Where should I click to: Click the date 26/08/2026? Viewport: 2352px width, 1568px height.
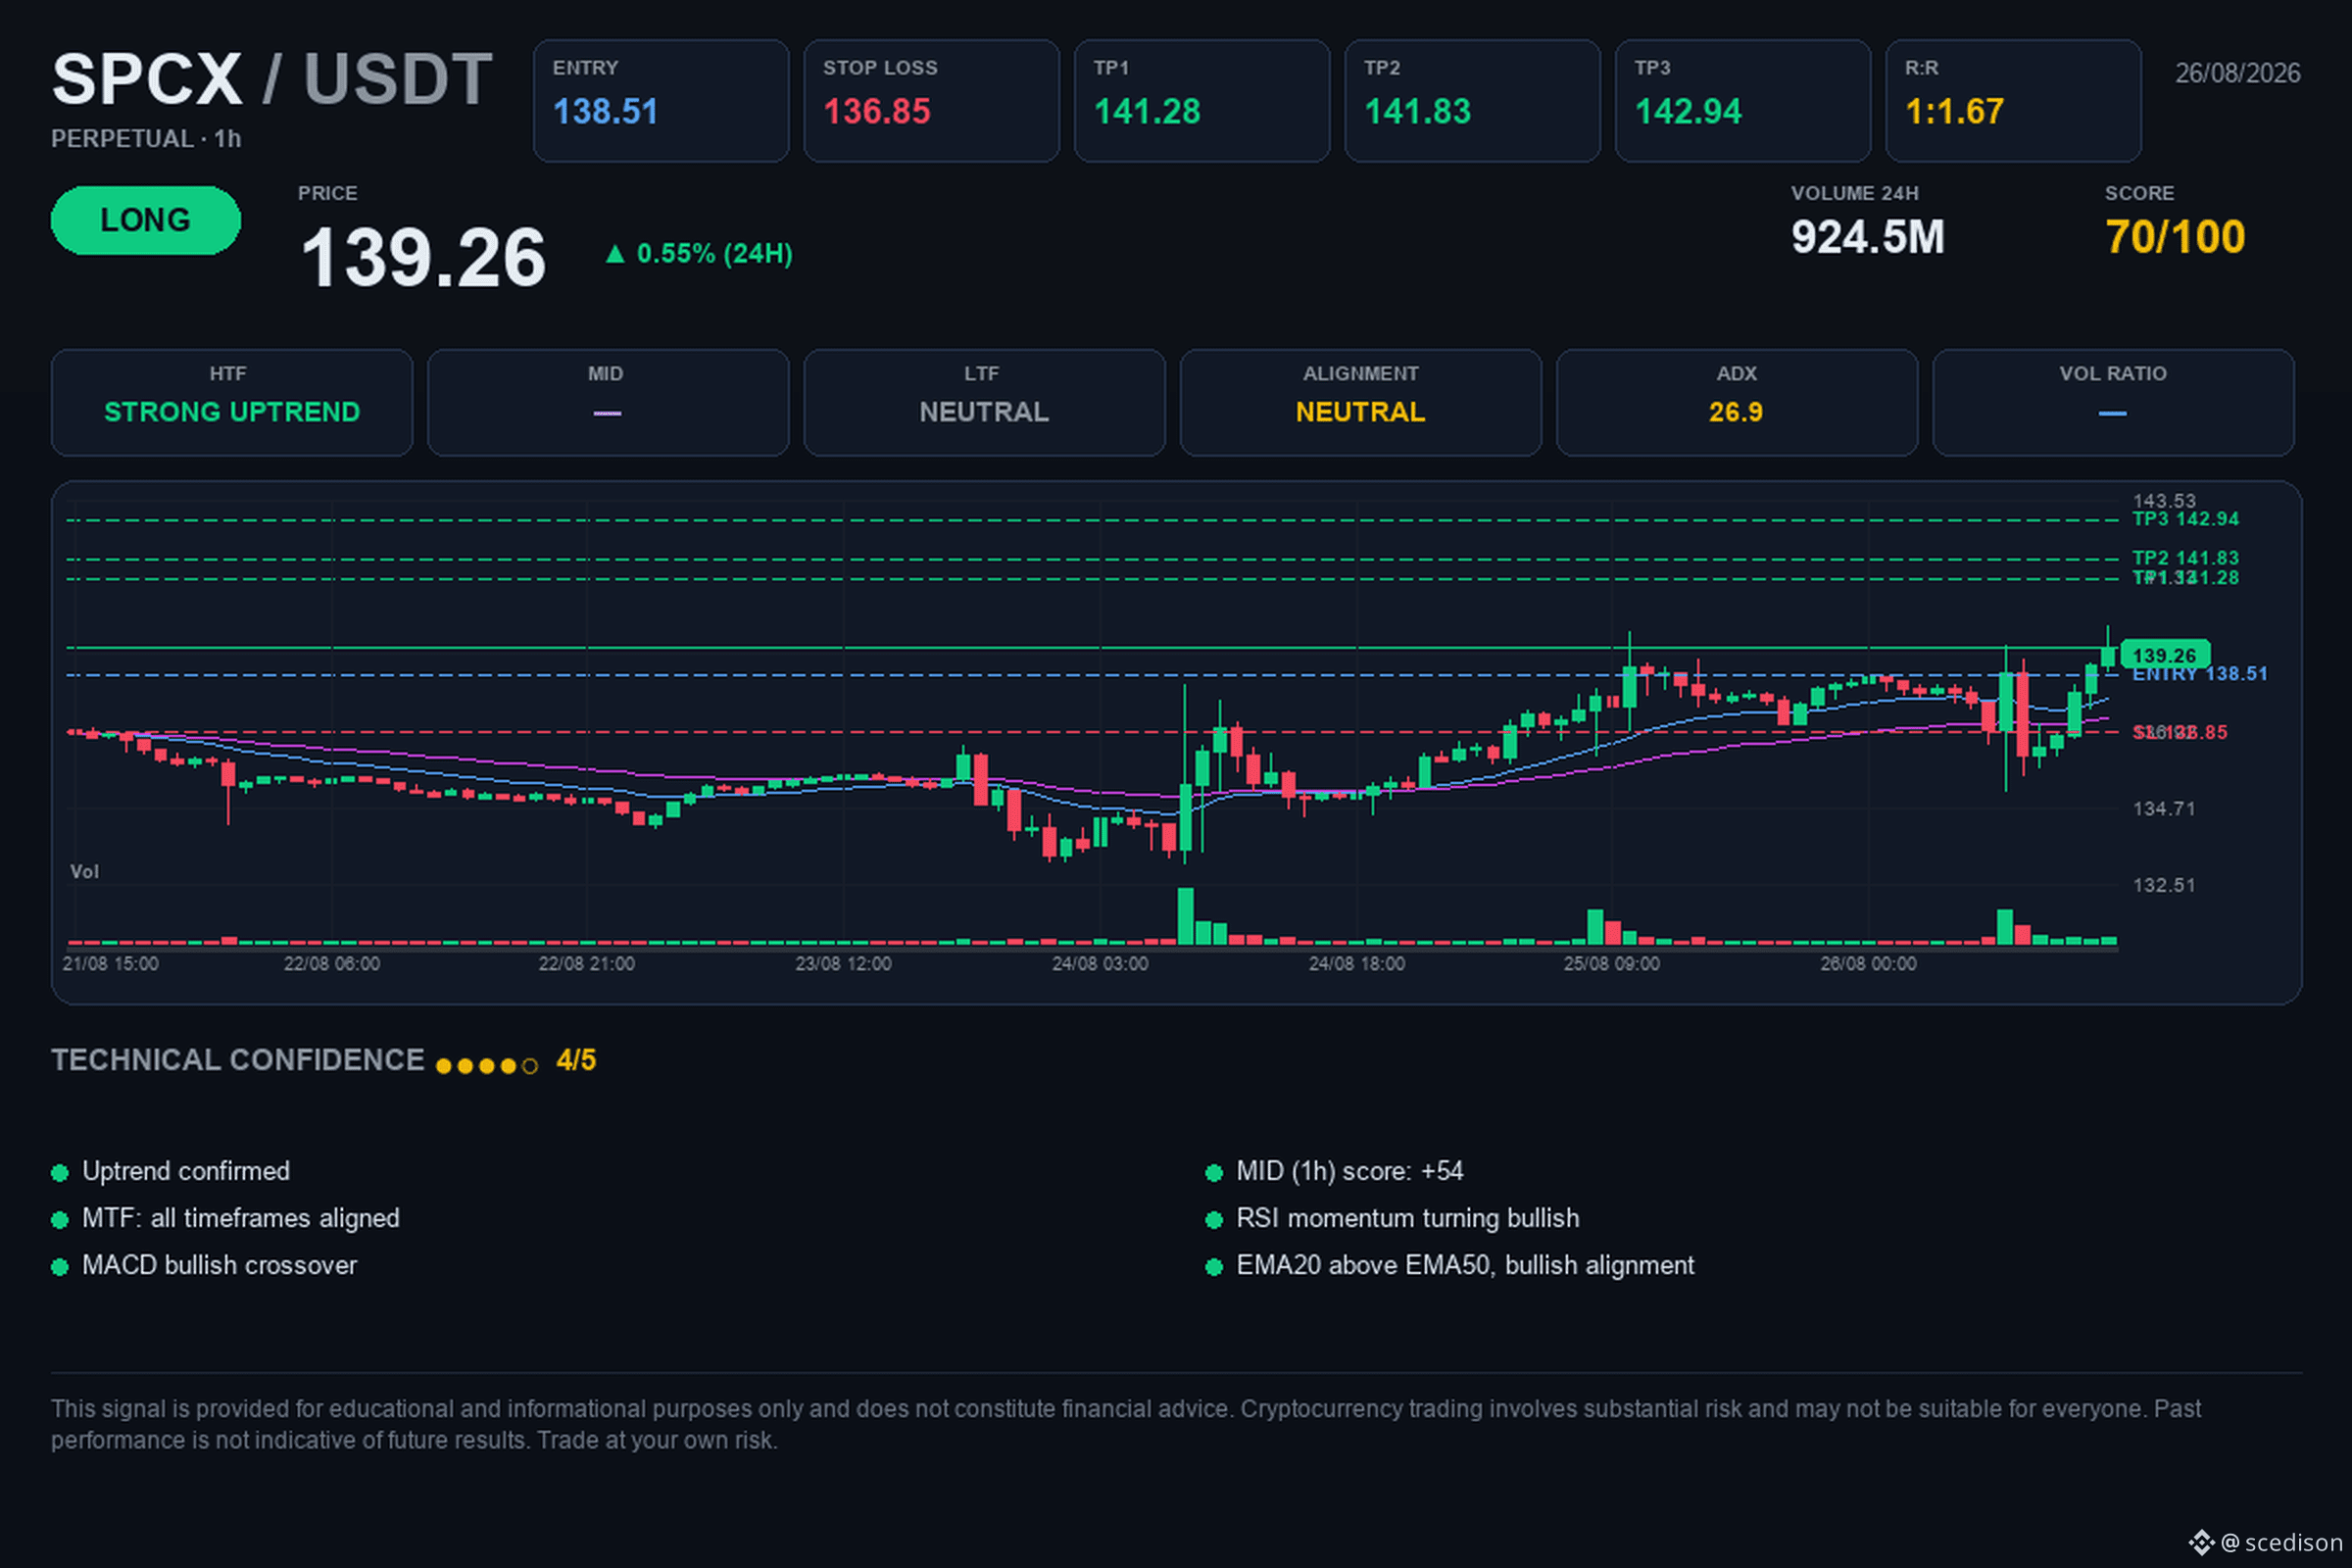[x=2237, y=73]
